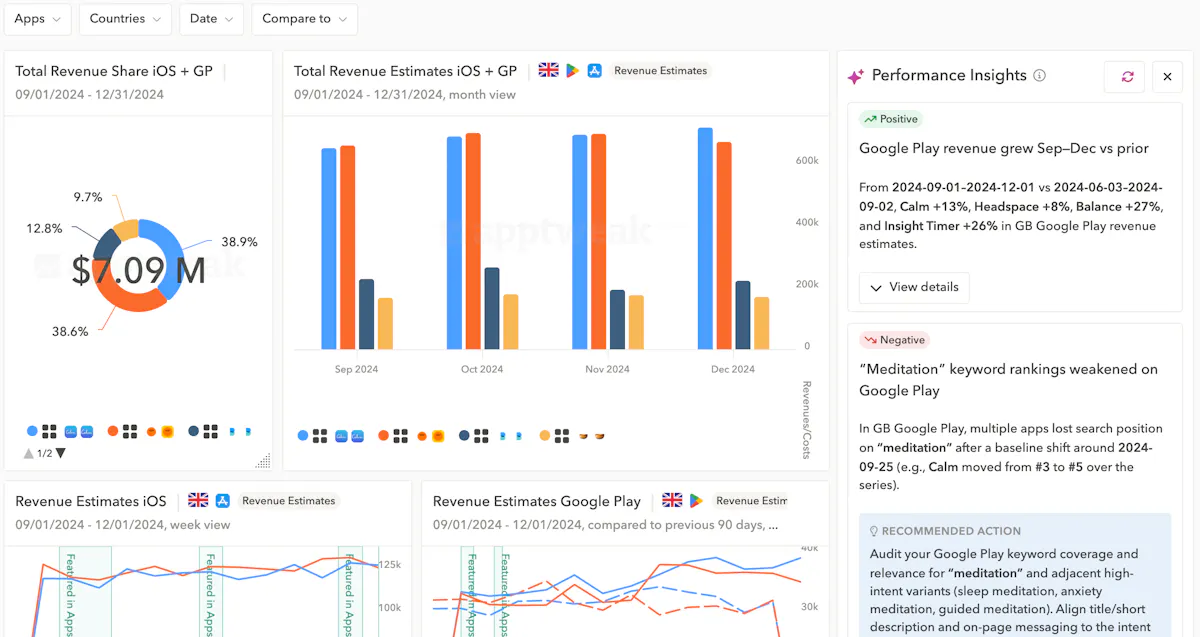The width and height of the screenshot is (1200, 637).
Task: Open the Date filter dropdown
Action: coord(211,19)
